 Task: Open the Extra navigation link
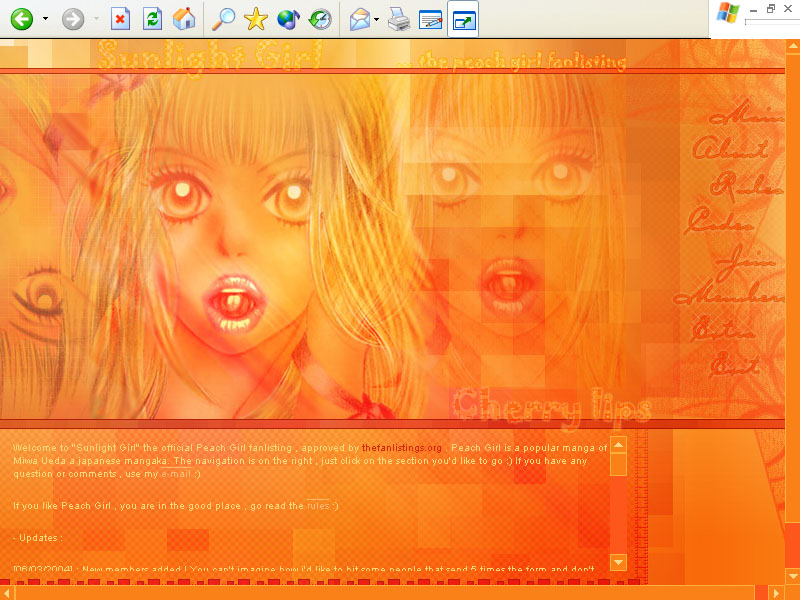click(x=723, y=329)
